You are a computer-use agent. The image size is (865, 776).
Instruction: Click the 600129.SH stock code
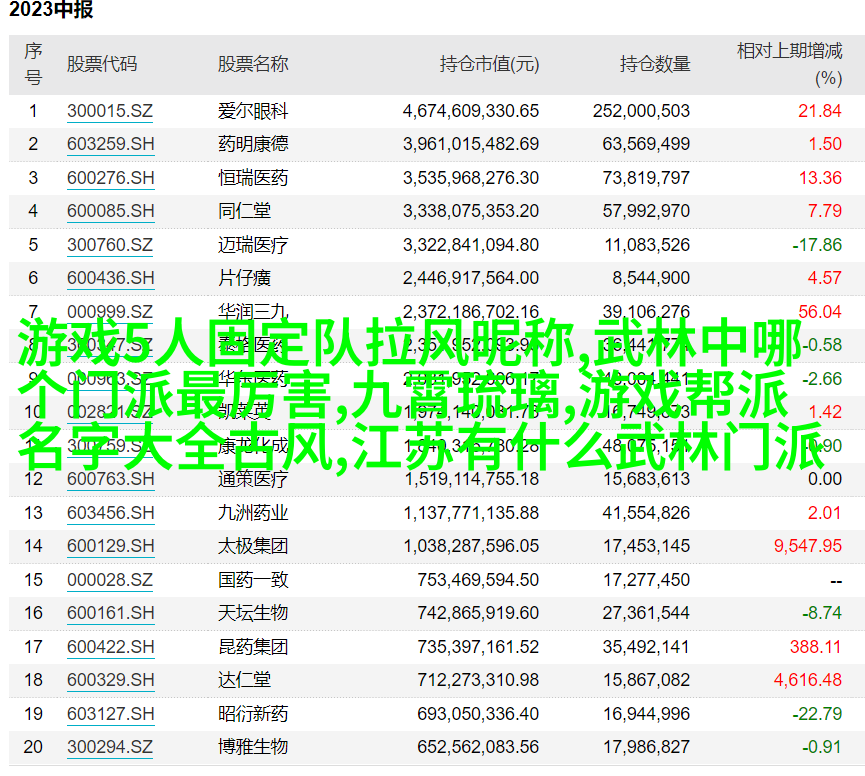[110, 546]
